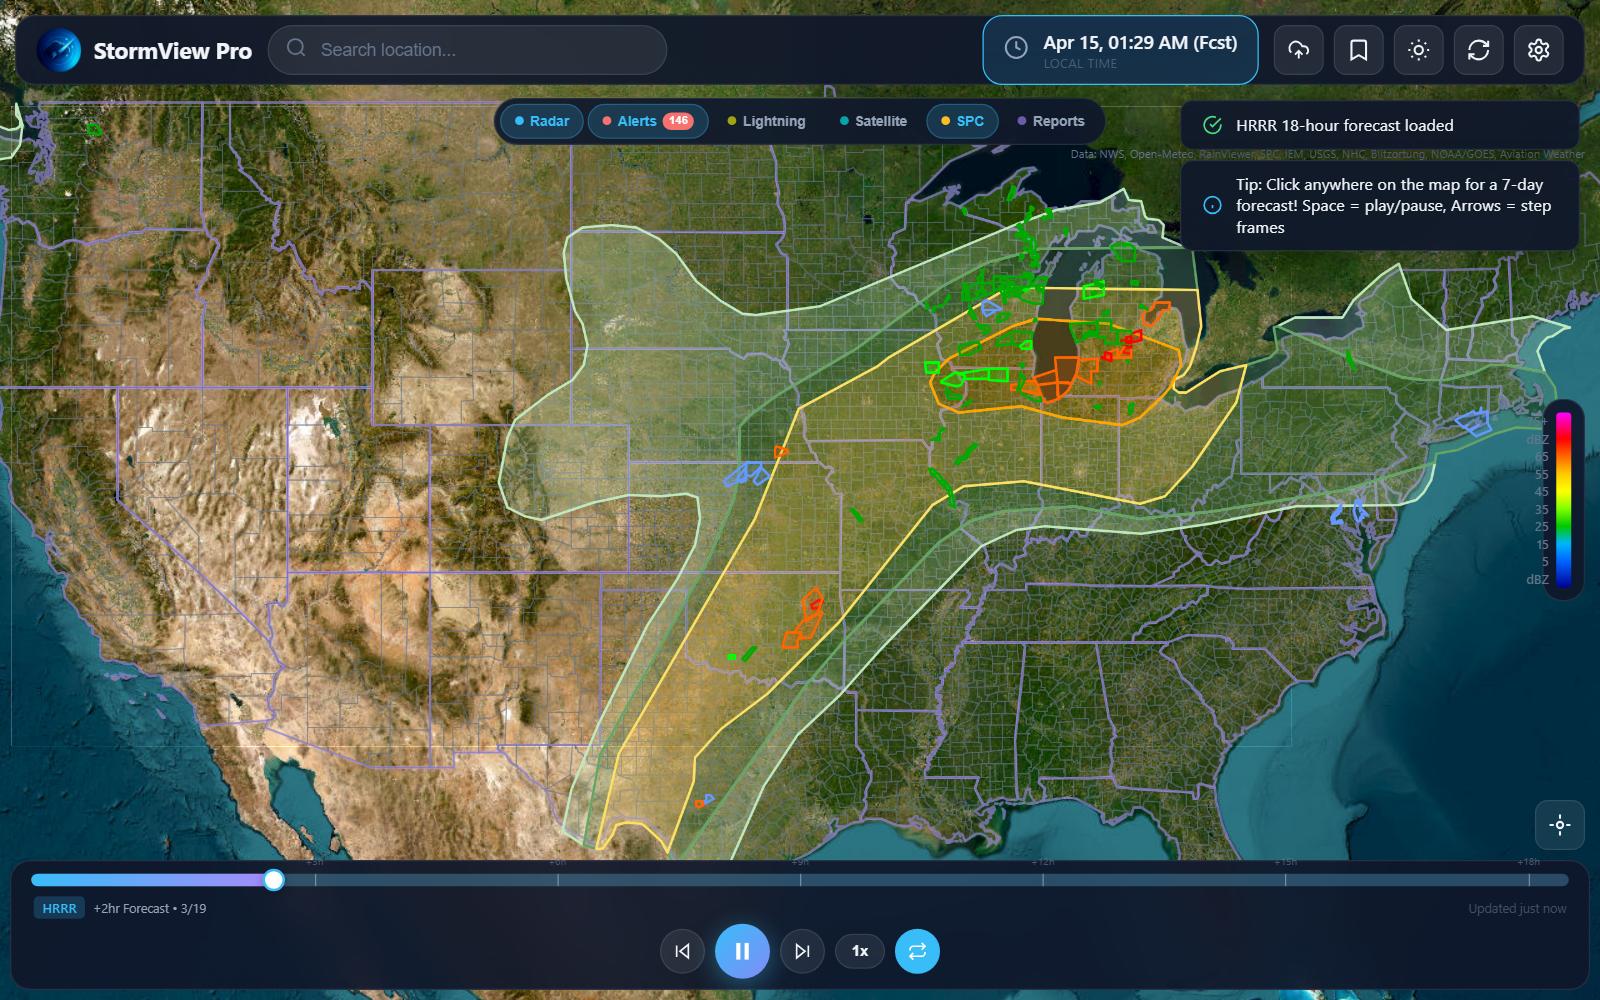The image size is (1600, 1000).
Task: Change the 1x playback speed
Action: 859,951
